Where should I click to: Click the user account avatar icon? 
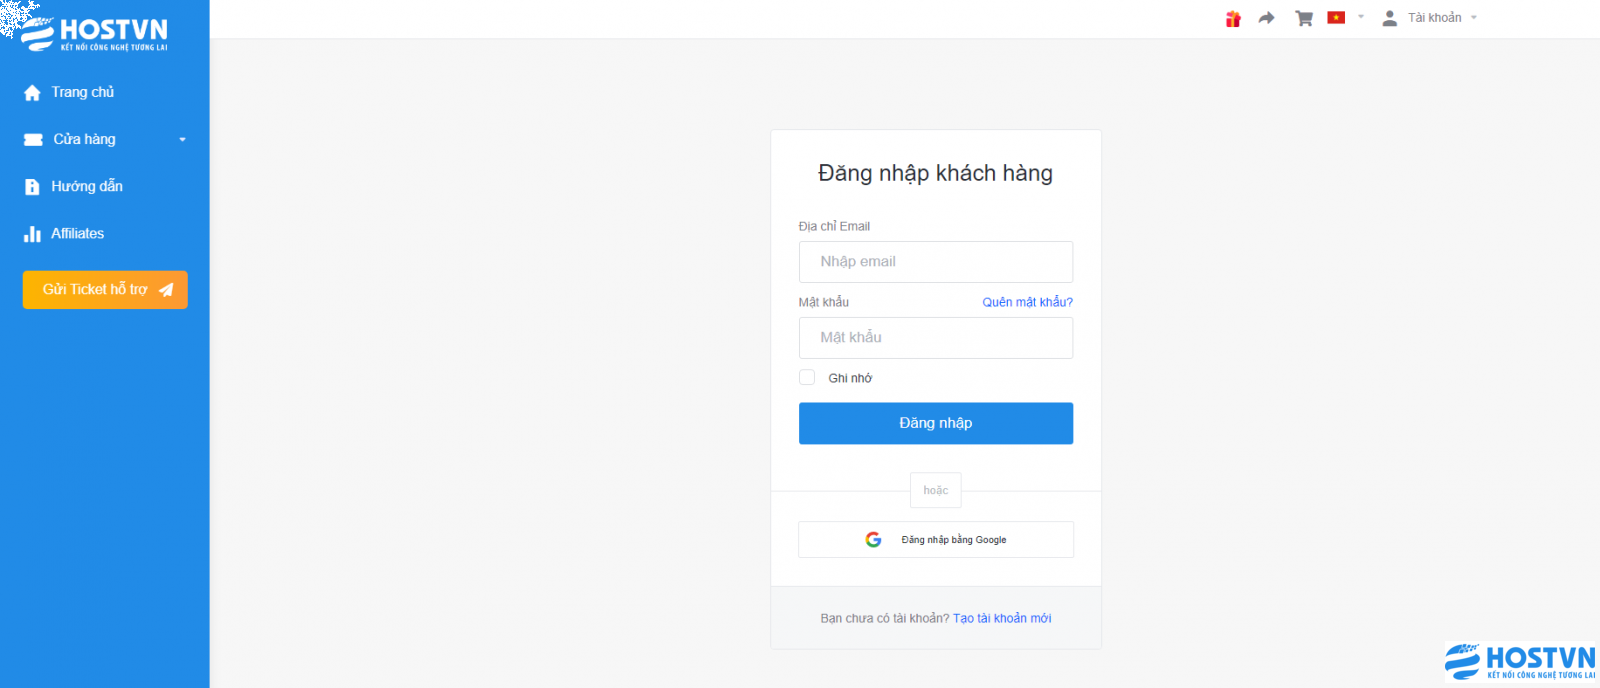[1389, 18]
